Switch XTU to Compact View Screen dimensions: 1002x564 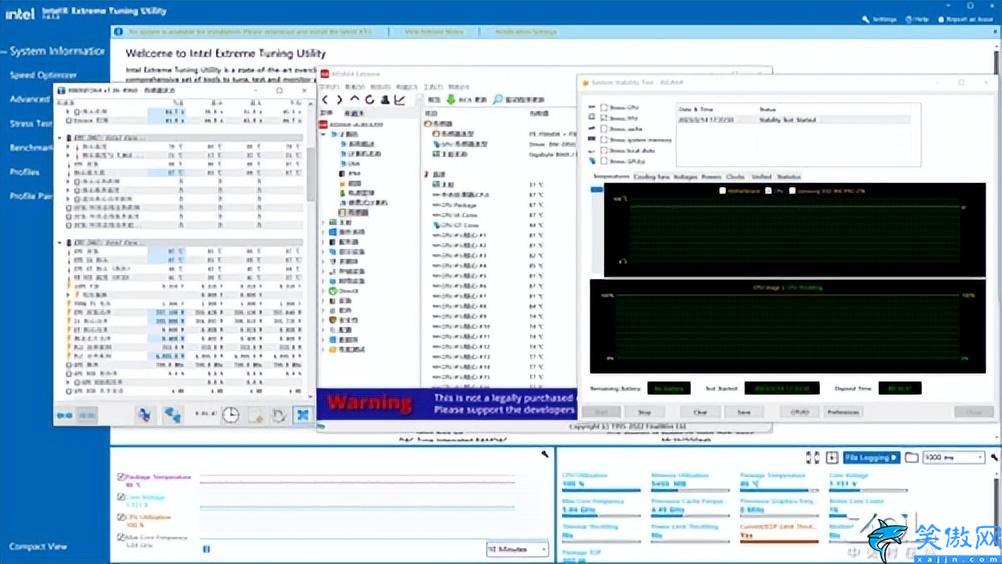click(x=38, y=546)
